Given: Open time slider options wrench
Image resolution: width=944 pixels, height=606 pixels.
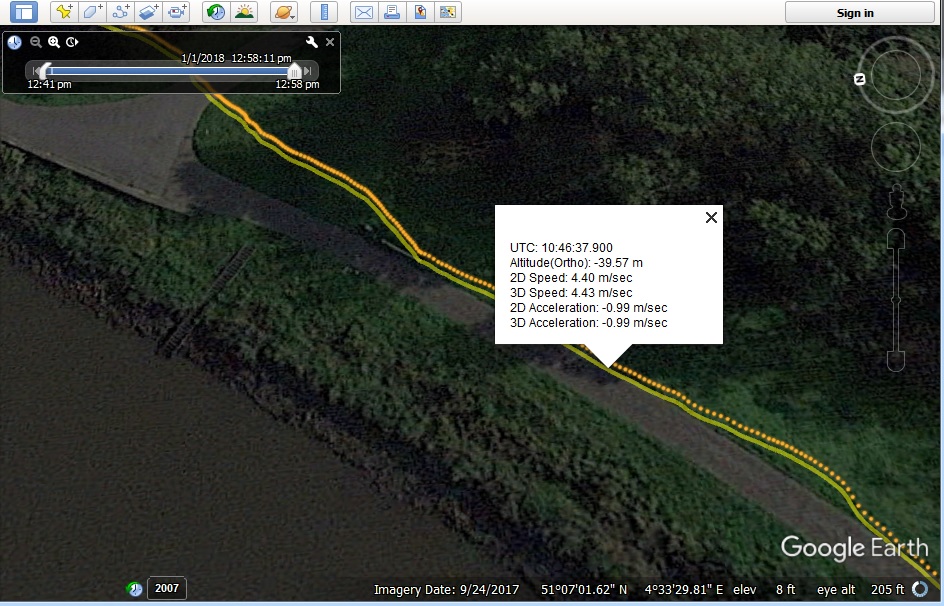Looking at the screenshot, I should (x=311, y=42).
